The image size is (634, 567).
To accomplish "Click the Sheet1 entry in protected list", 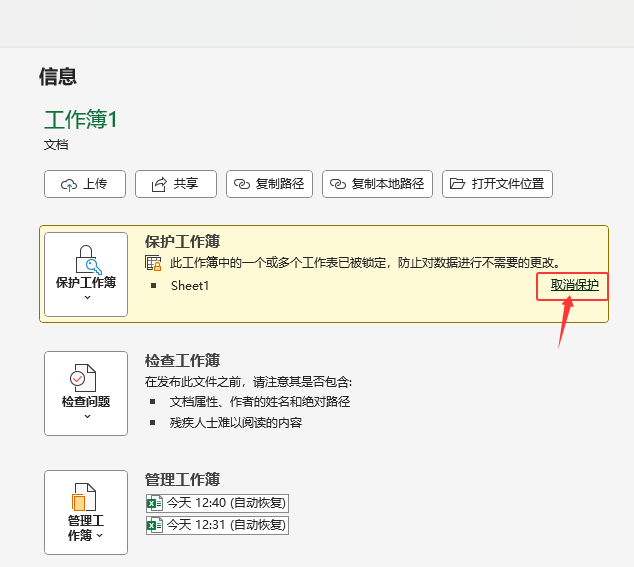I will tap(190, 286).
